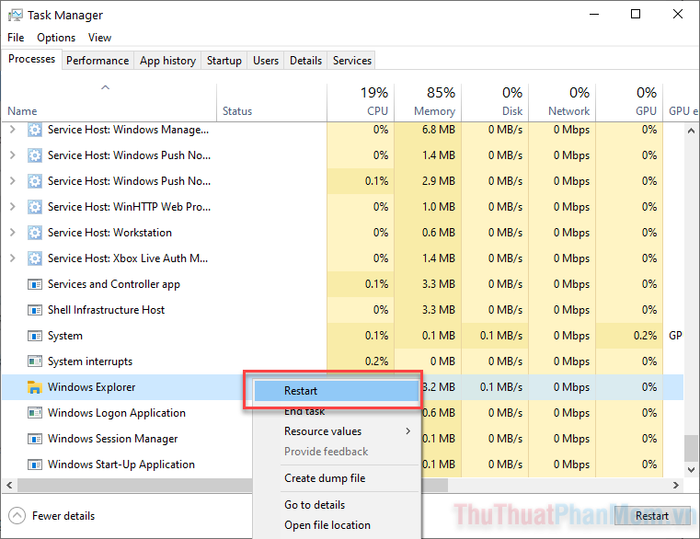The width and height of the screenshot is (700, 539).
Task: Select the Processes tab
Action: pyautogui.click(x=32, y=59)
